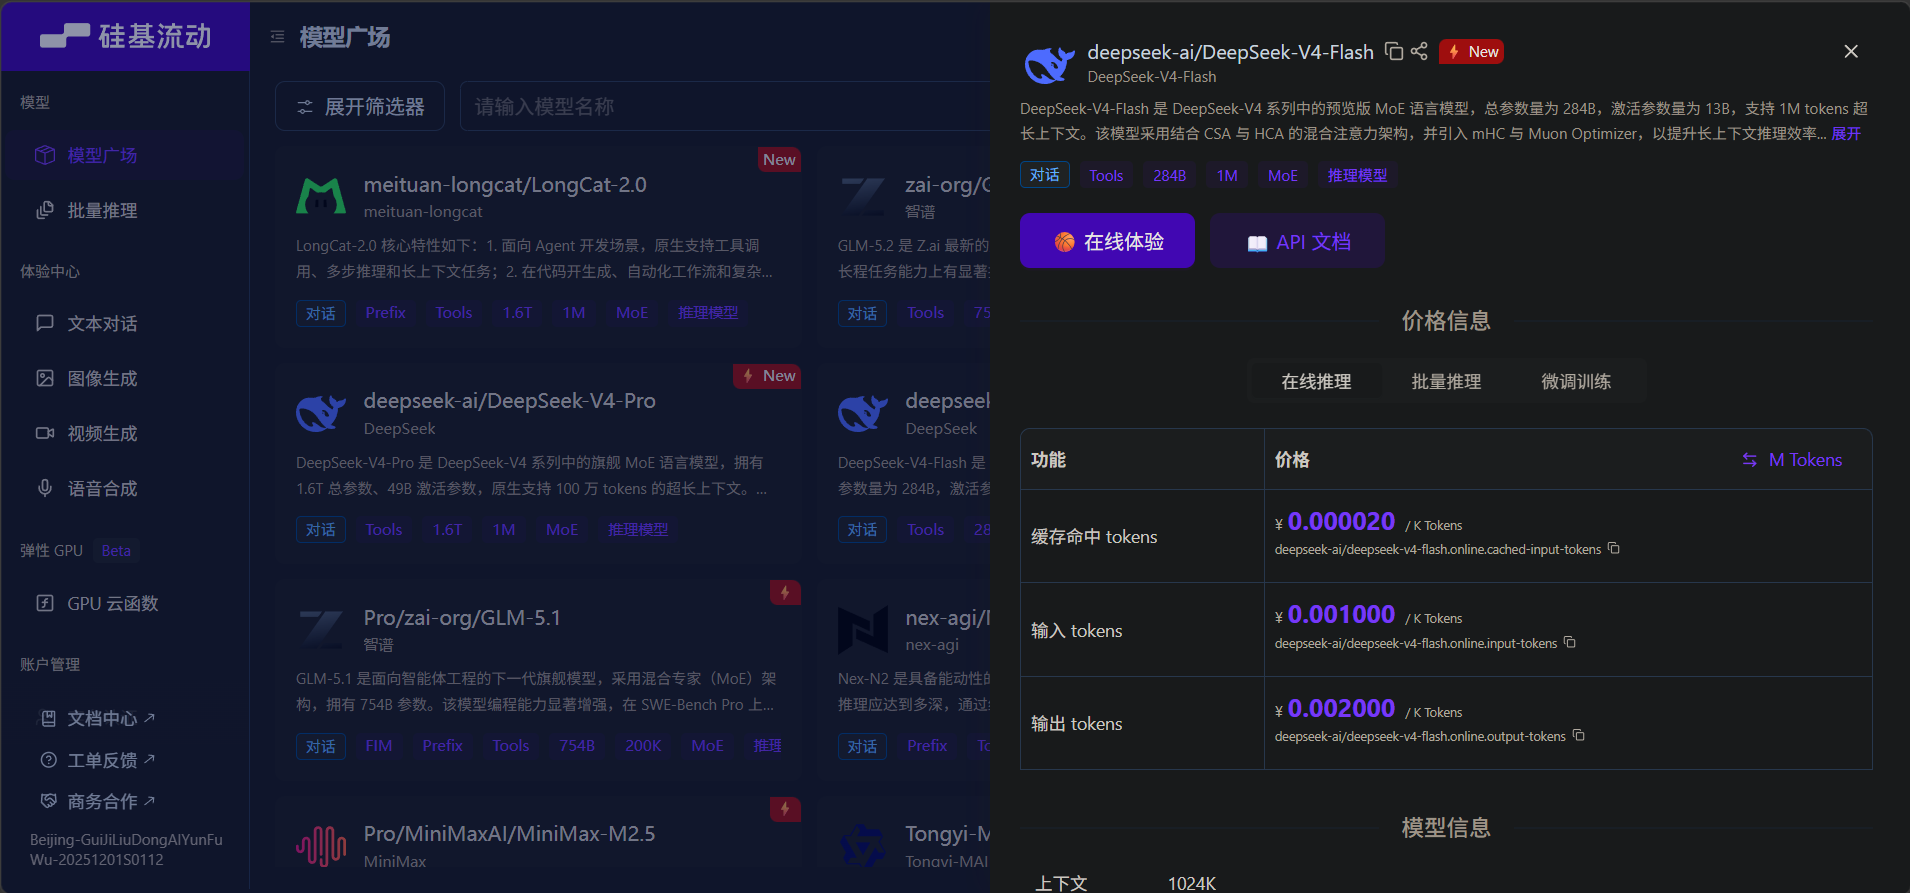The image size is (1910, 893).
Task: Open GPU 云函数 via its function icon
Action: (45, 603)
